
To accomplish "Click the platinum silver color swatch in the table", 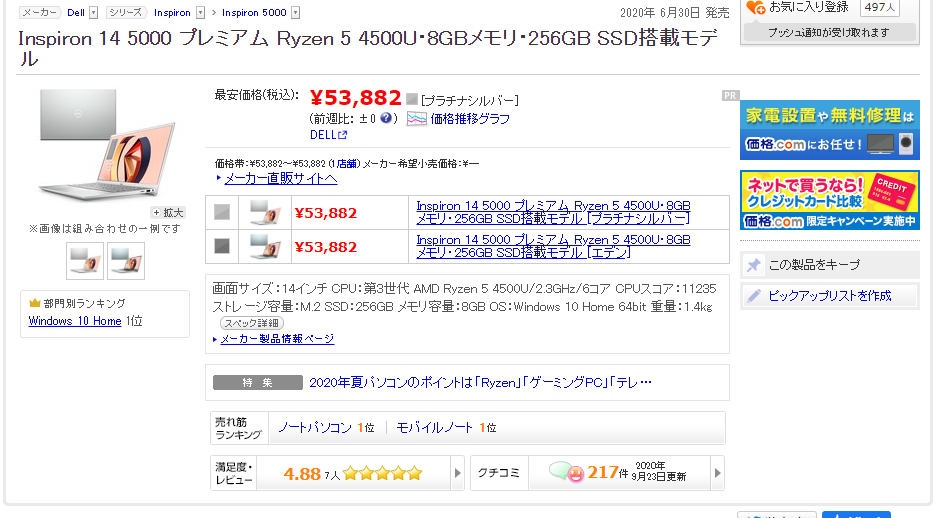I will (x=222, y=212).
